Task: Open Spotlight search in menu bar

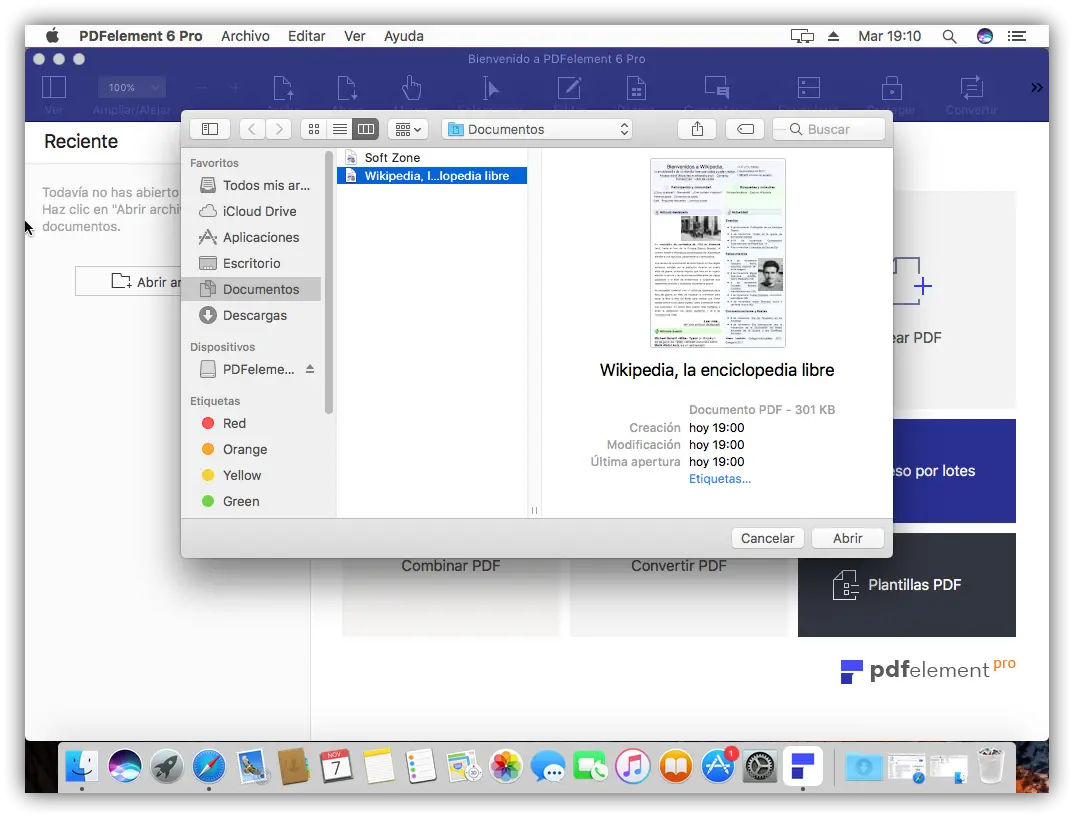Action: point(949,36)
